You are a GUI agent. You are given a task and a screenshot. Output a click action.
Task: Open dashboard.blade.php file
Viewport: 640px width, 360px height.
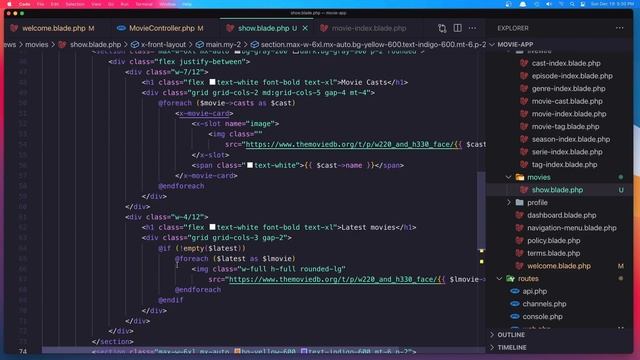tap(561, 215)
